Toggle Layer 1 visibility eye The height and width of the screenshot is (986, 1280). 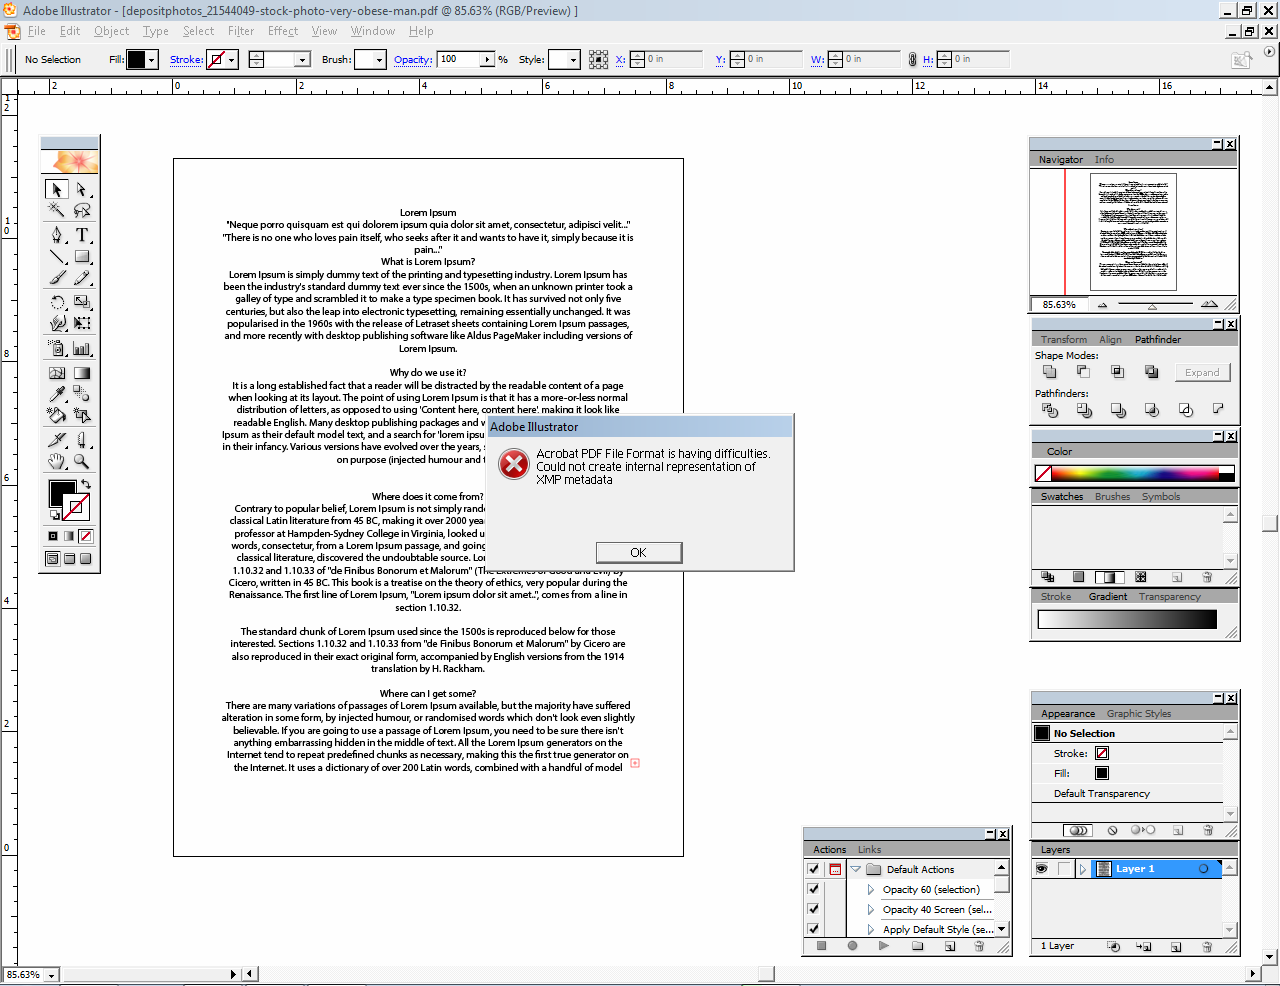1042,869
